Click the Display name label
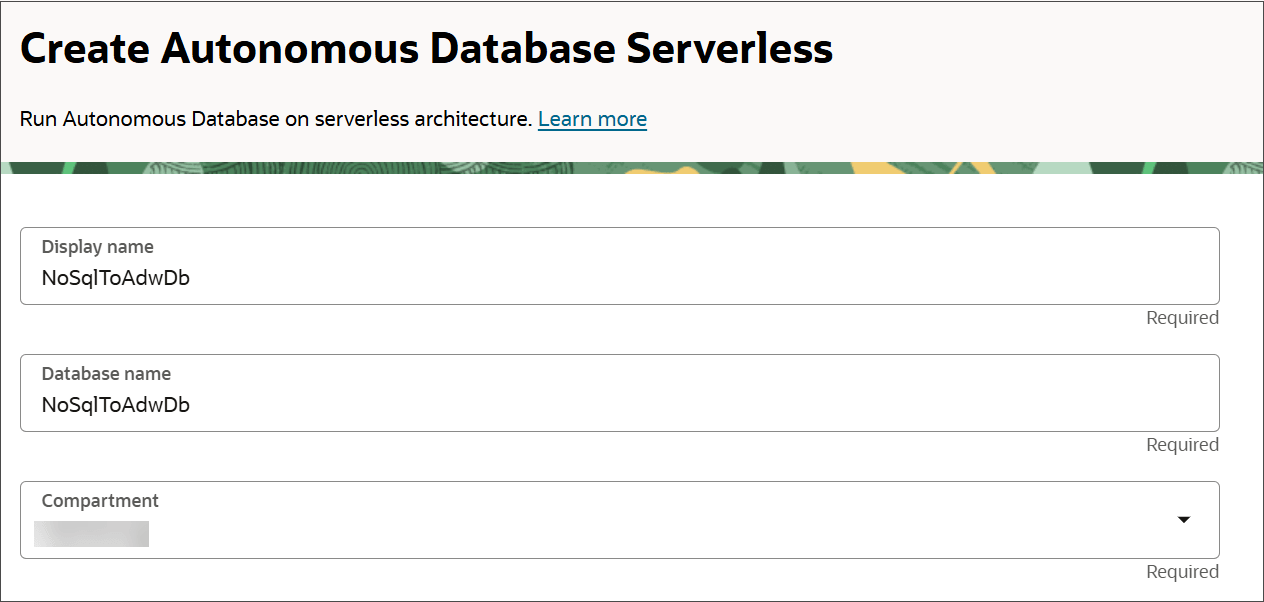Viewport: 1264px width, 602px height. coord(98,247)
